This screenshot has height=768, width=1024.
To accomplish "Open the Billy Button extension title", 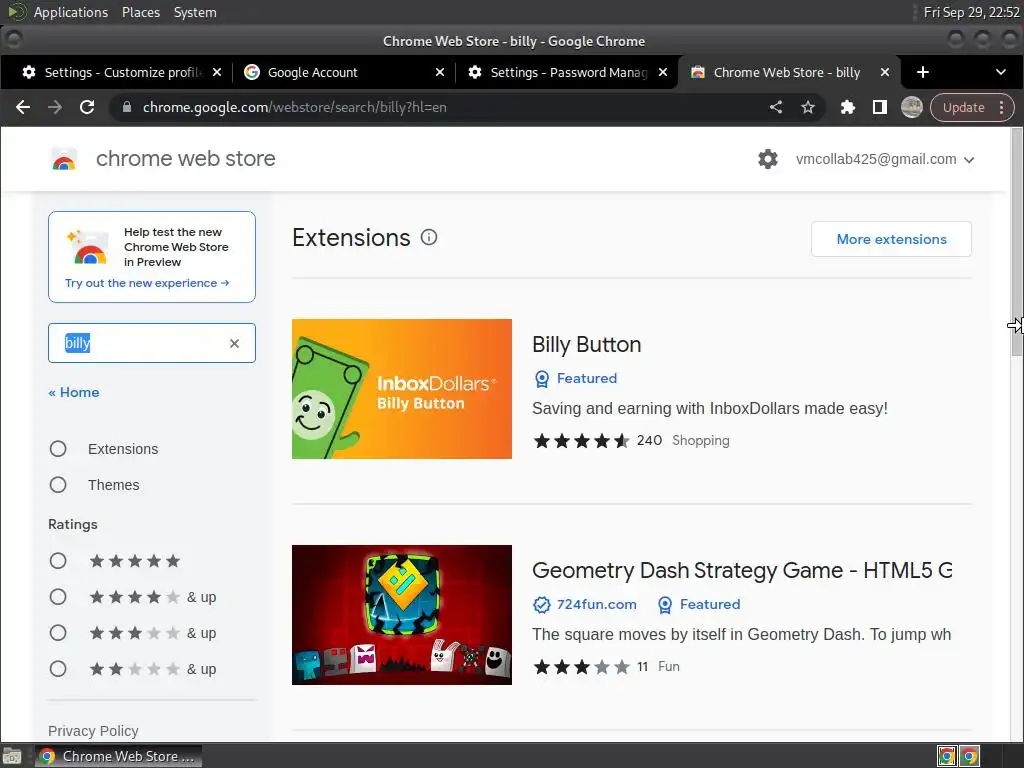I will (586, 344).
